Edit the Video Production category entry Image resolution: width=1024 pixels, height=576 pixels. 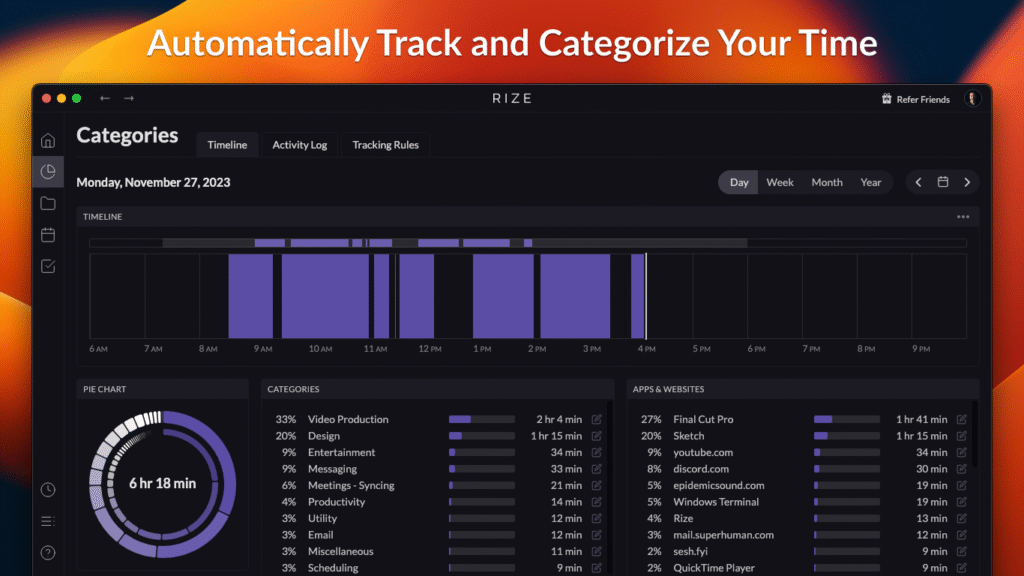pyautogui.click(x=596, y=419)
